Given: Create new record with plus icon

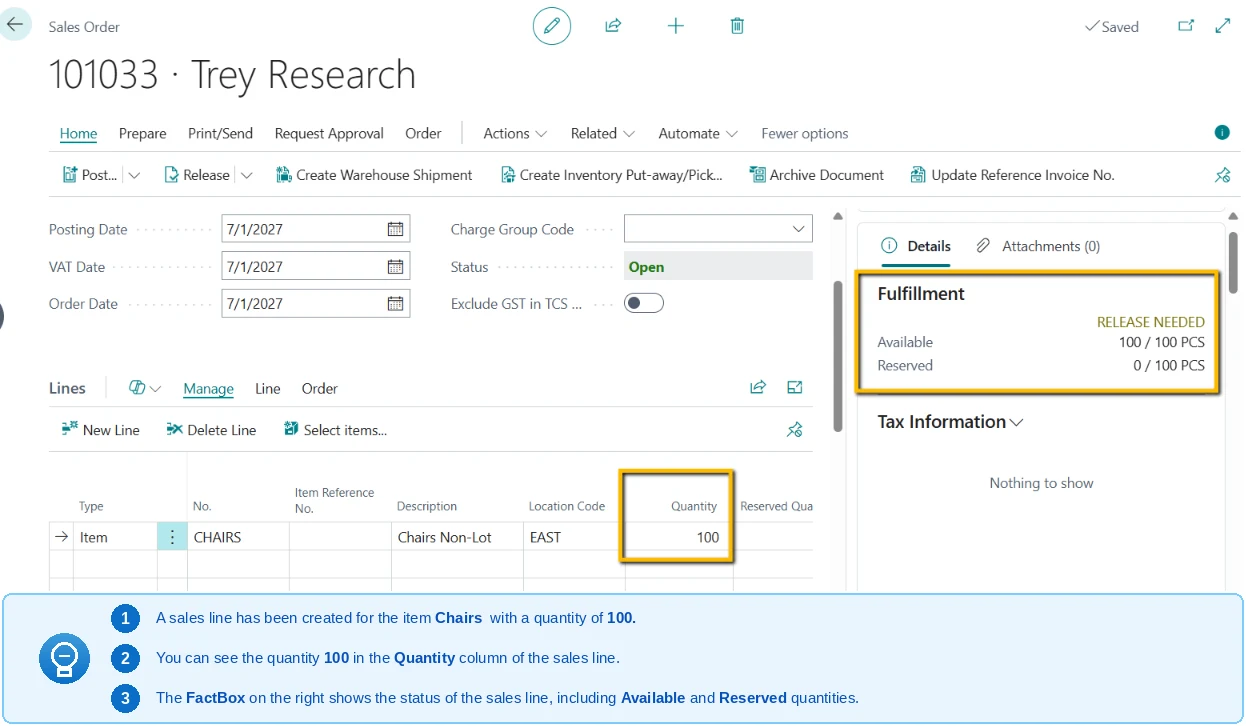Looking at the screenshot, I should click(x=676, y=26).
